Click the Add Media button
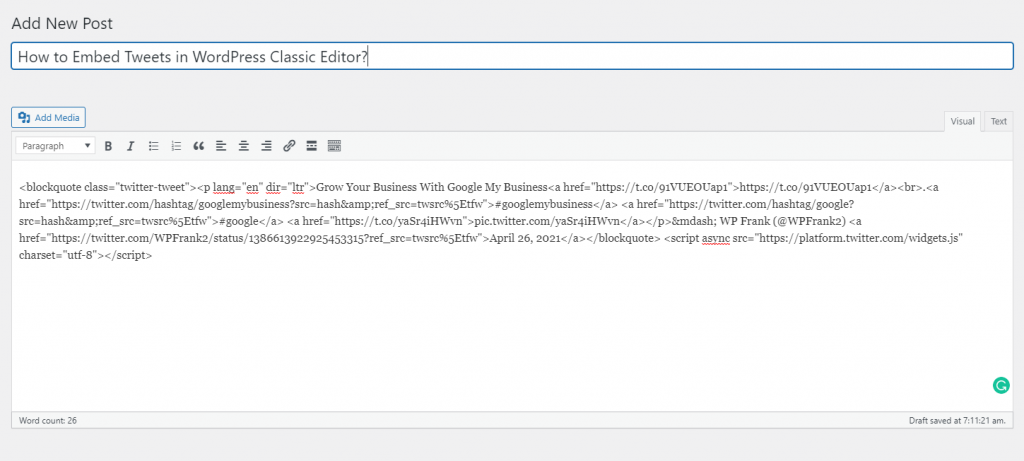The height and width of the screenshot is (461, 1024). (48, 118)
